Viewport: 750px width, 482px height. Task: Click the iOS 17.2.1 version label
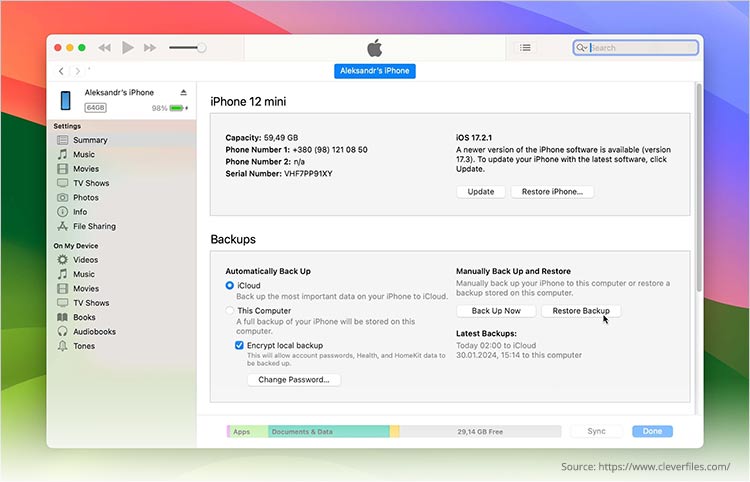[474, 138]
